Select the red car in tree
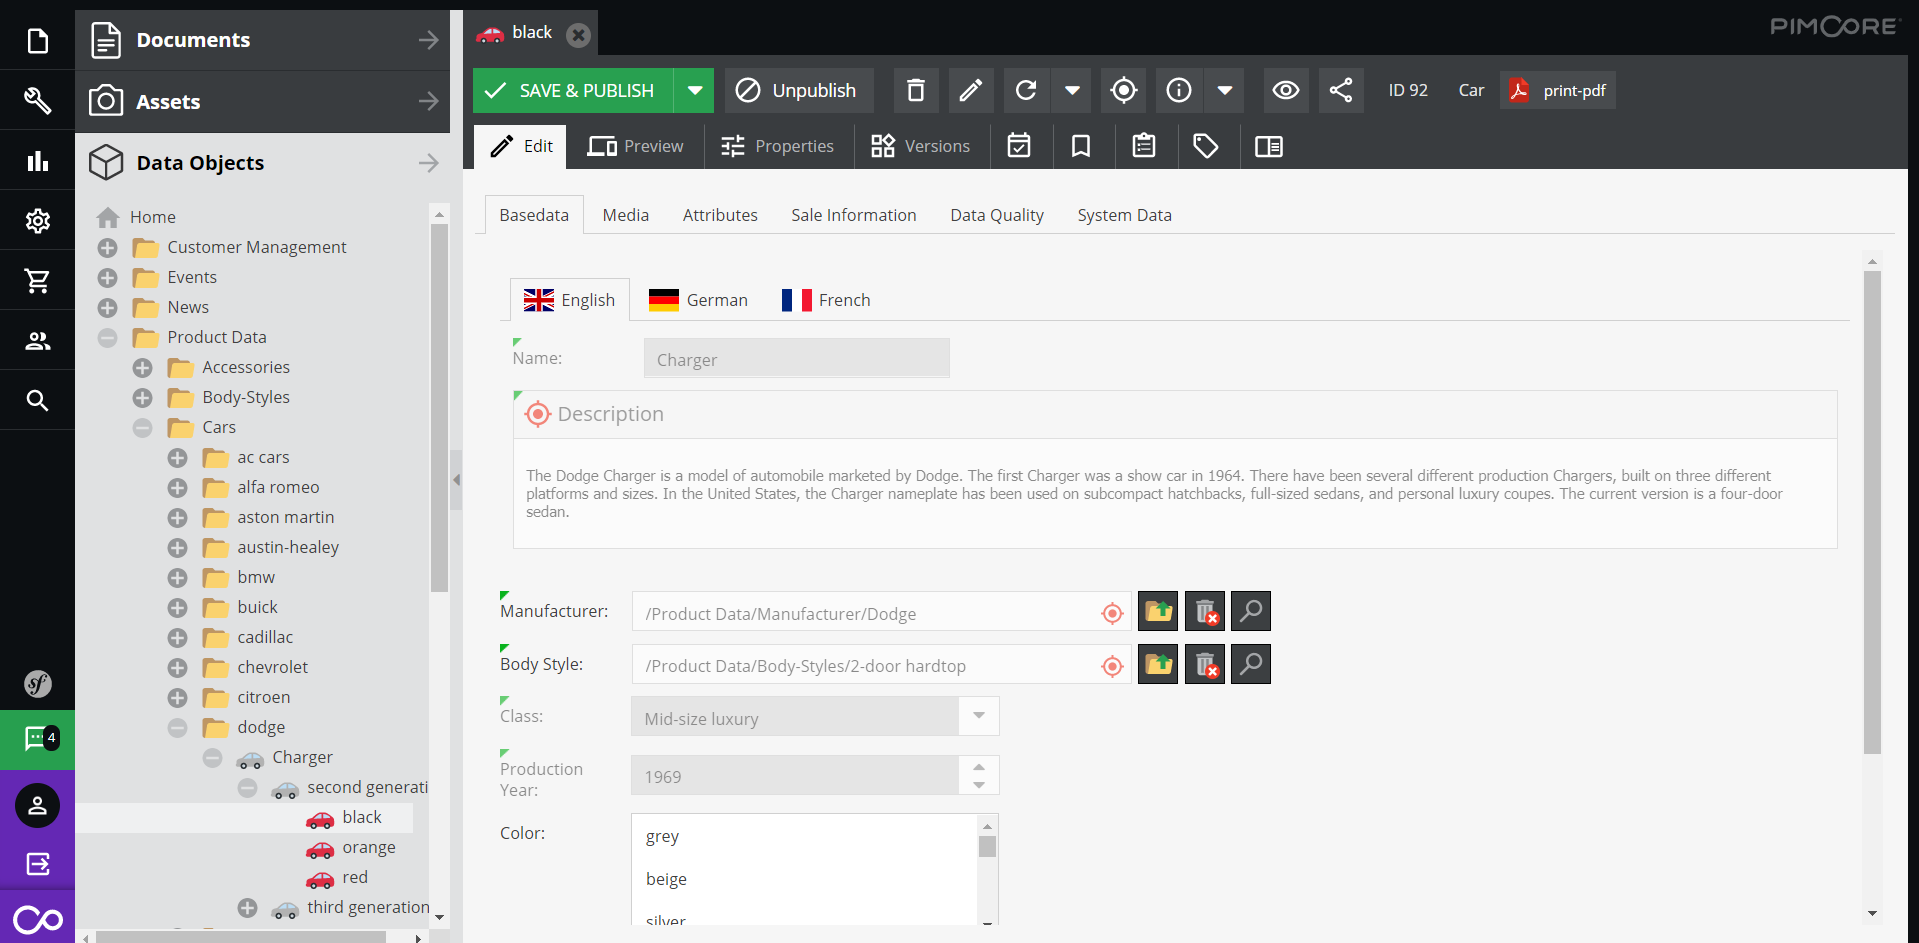This screenshot has width=1919, height=943. 354,877
